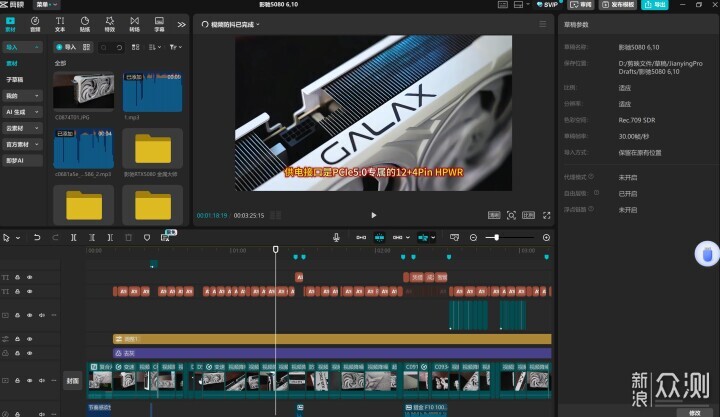The image size is (720, 417).
Task: Delete the left side of the clip
Action: (92, 237)
